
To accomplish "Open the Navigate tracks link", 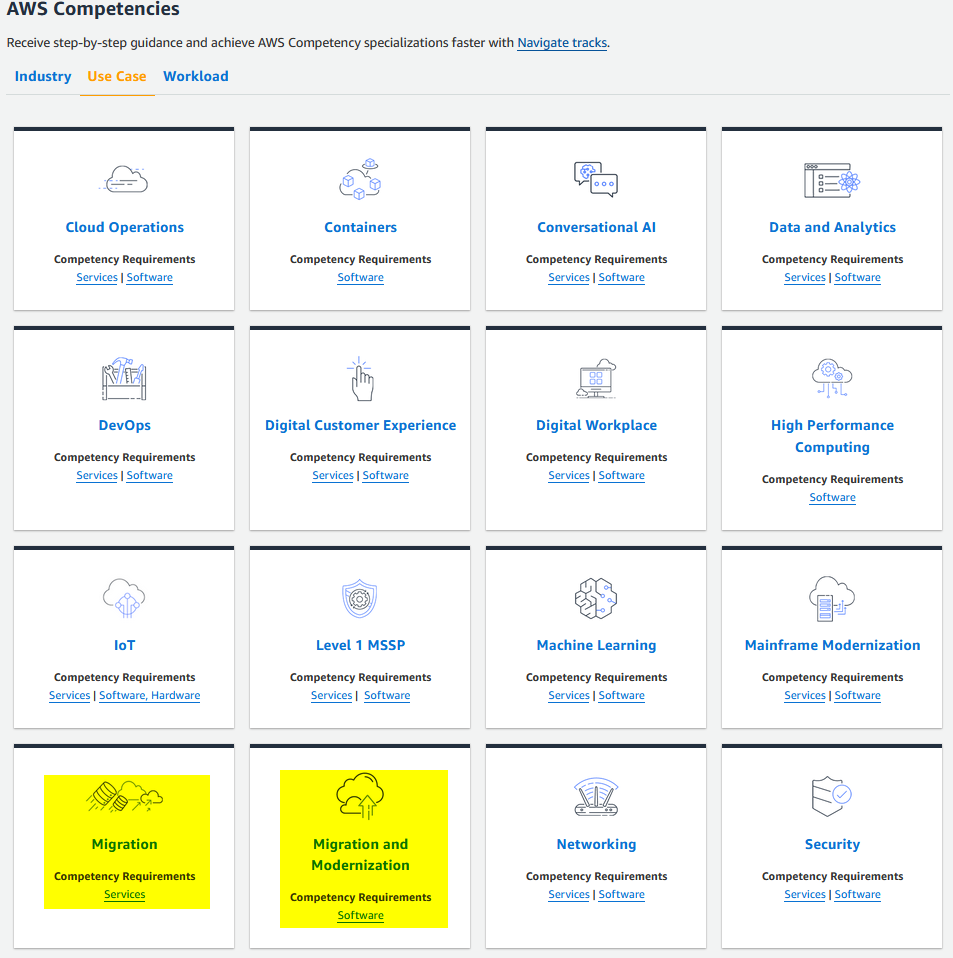I will point(562,43).
